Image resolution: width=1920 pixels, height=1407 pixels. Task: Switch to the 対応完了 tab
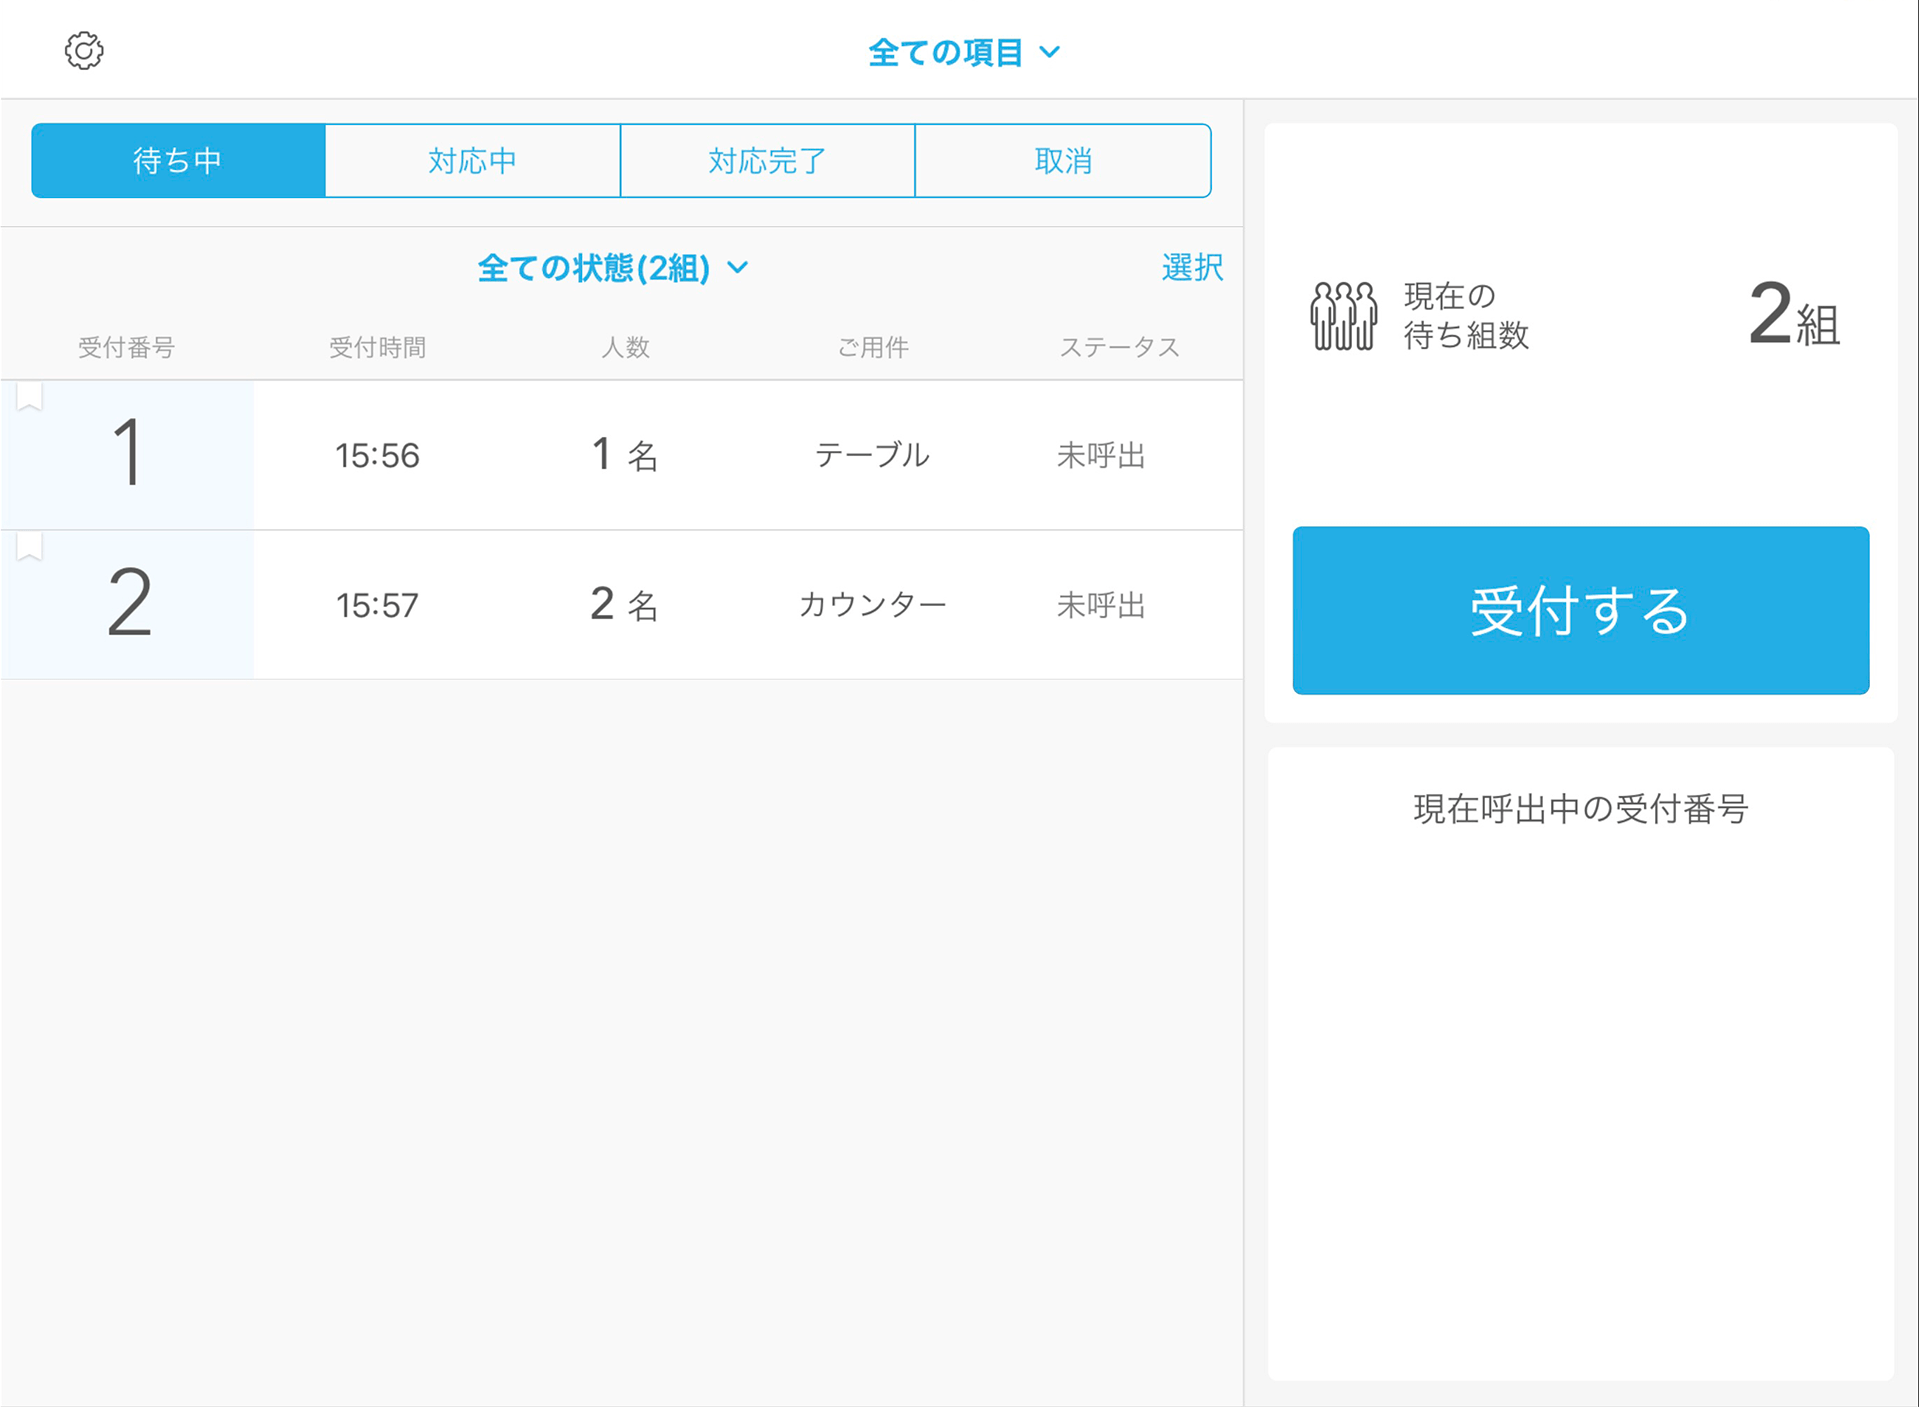click(x=767, y=160)
